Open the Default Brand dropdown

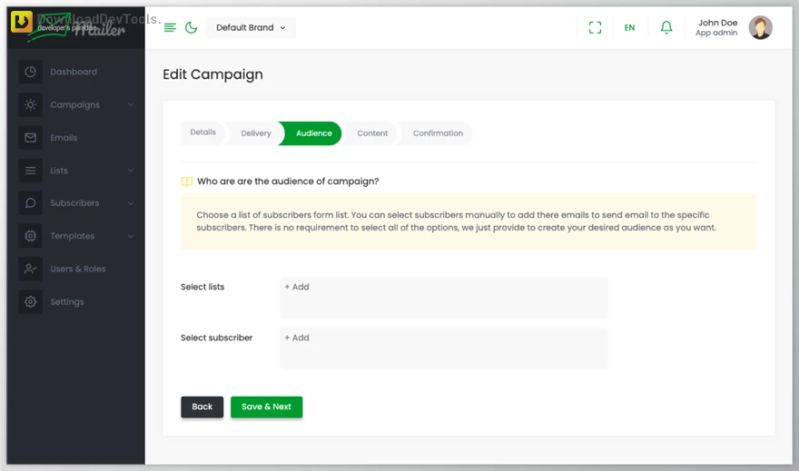click(x=250, y=28)
